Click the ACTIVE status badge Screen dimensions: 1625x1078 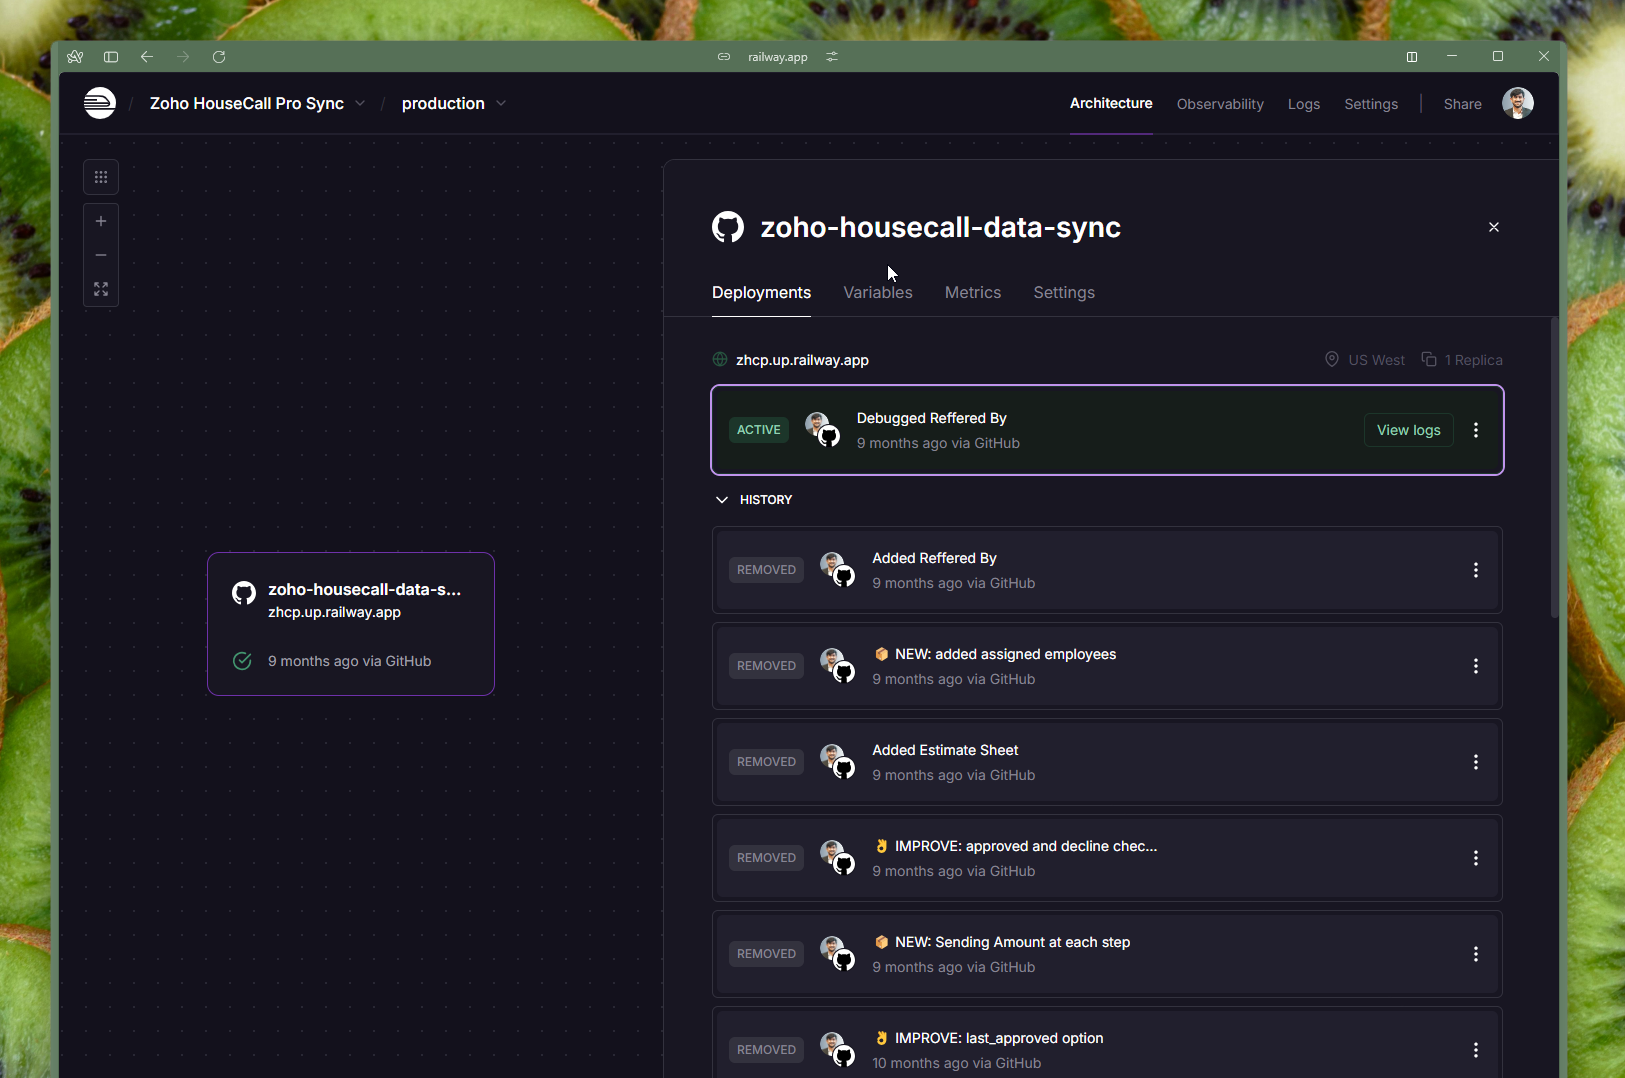[759, 430]
